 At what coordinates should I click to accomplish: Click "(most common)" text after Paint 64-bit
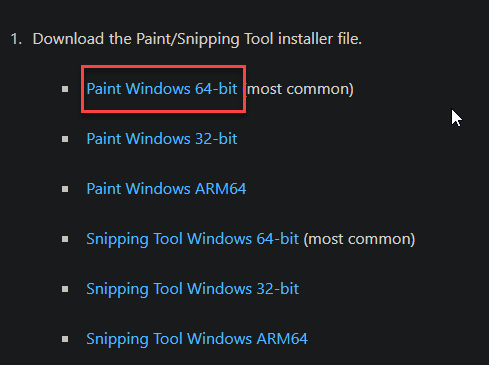299,89
